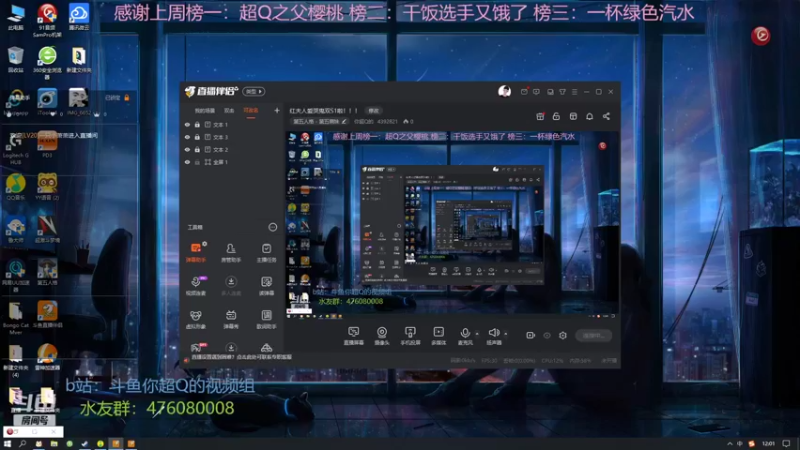Expand the microphone options arrow
800x450 pixels.
[477, 334]
